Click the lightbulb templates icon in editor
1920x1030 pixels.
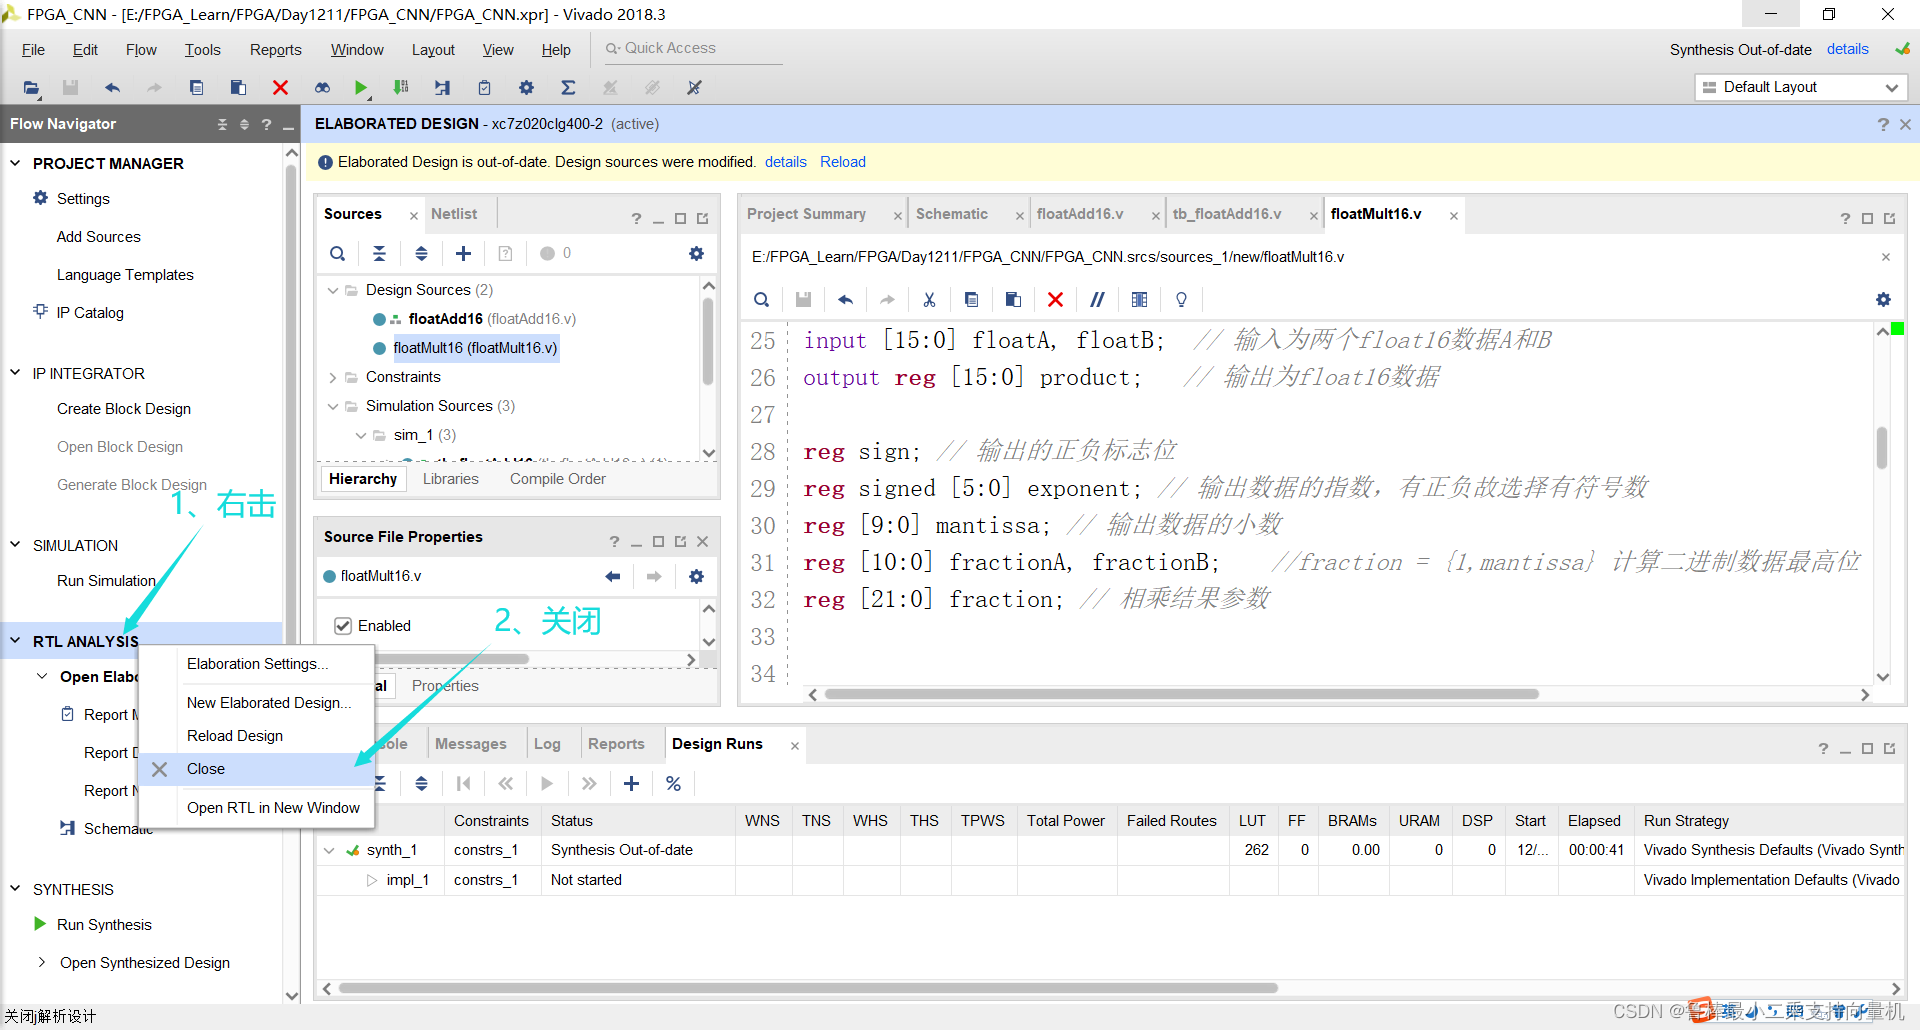coord(1181,300)
